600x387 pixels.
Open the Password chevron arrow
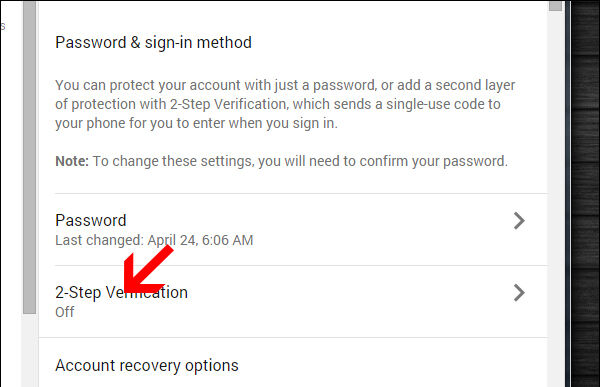tap(519, 221)
